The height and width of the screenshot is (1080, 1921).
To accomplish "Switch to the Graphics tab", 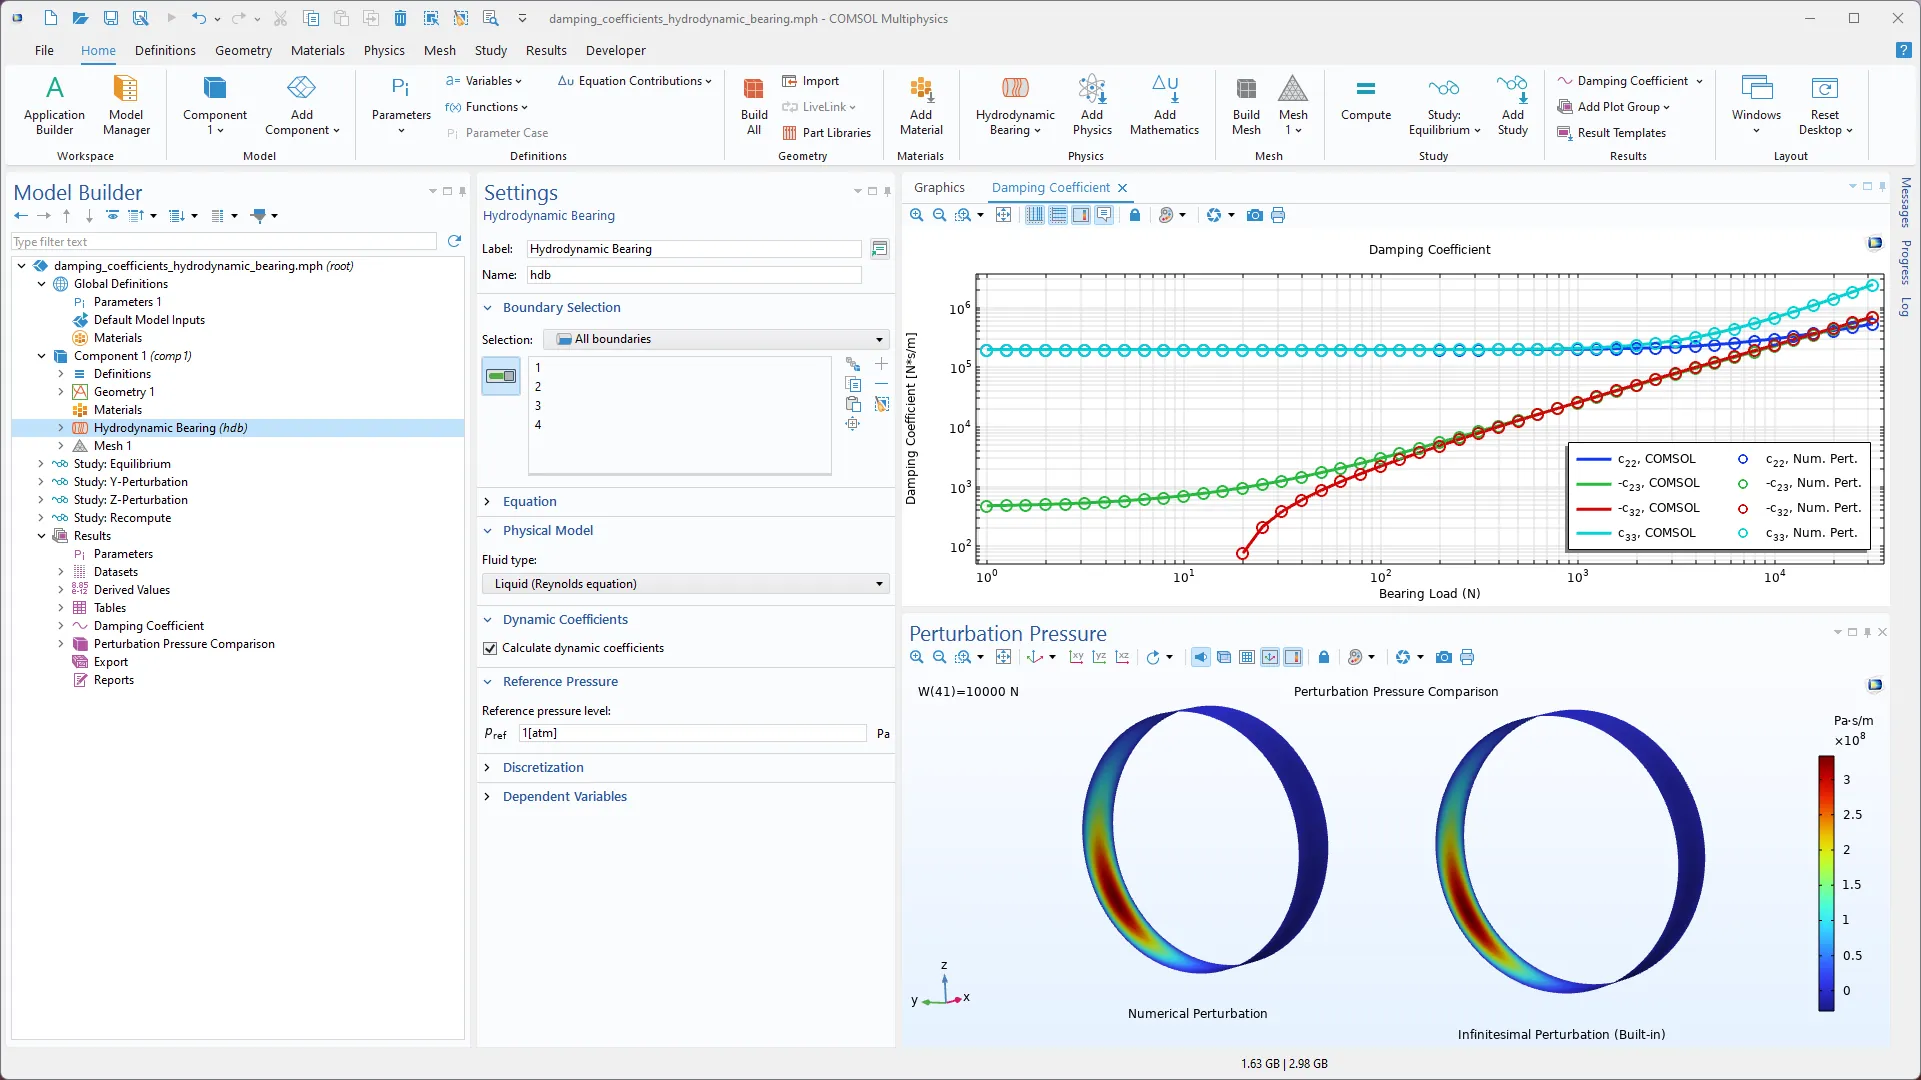I will [939, 187].
